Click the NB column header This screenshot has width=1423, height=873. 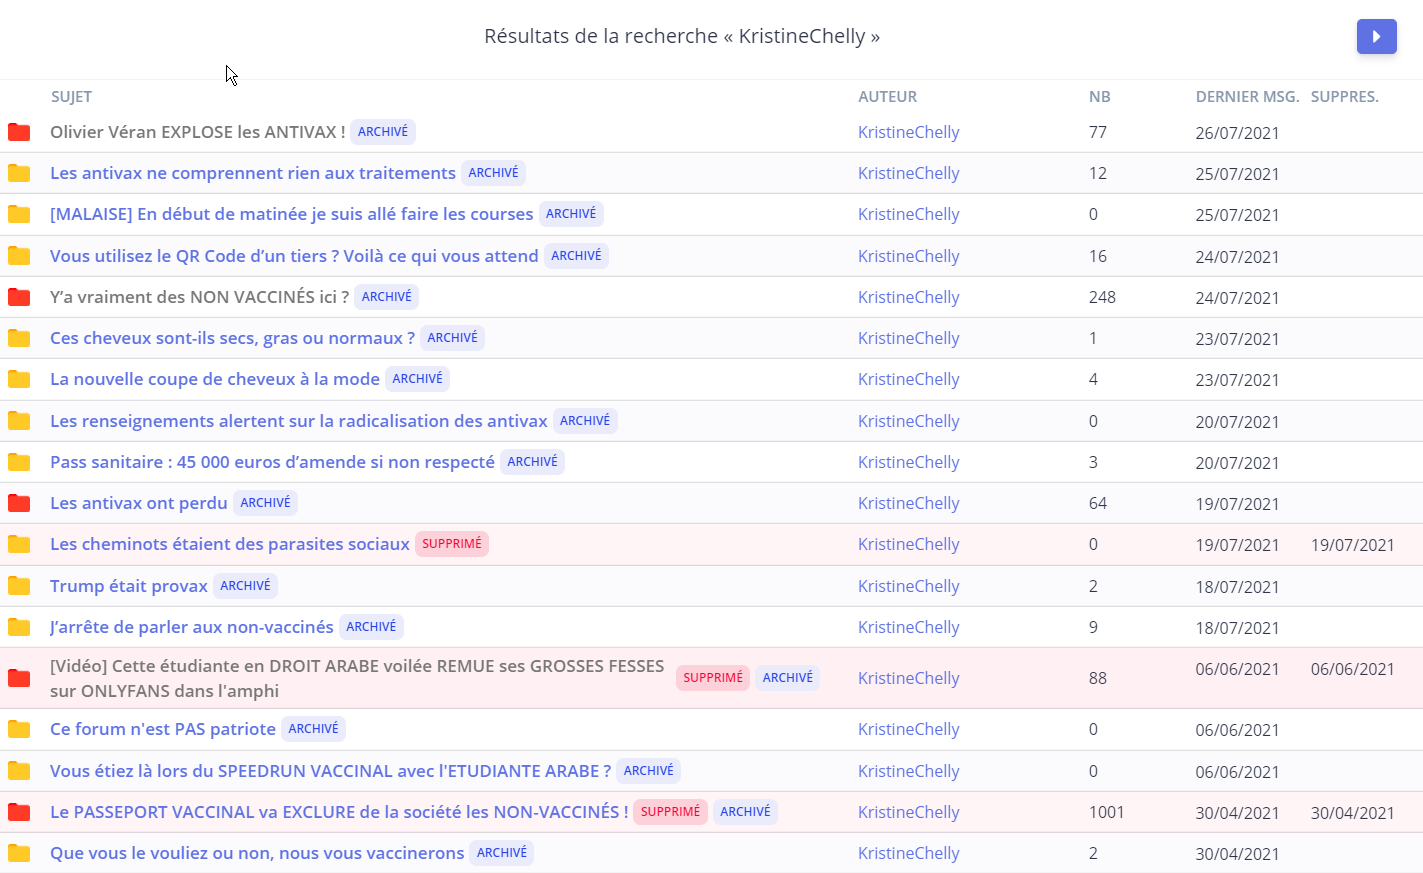[x=1099, y=97]
